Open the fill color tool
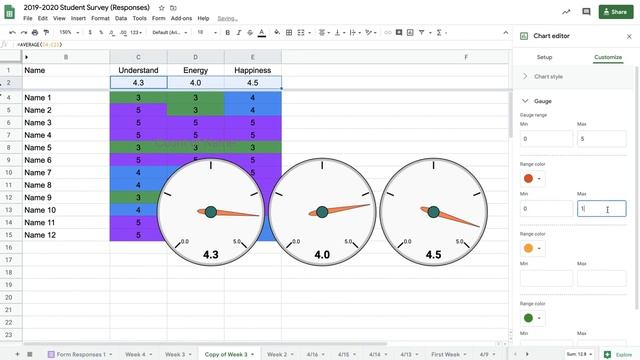The width and height of the screenshot is (640, 360). (277, 32)
